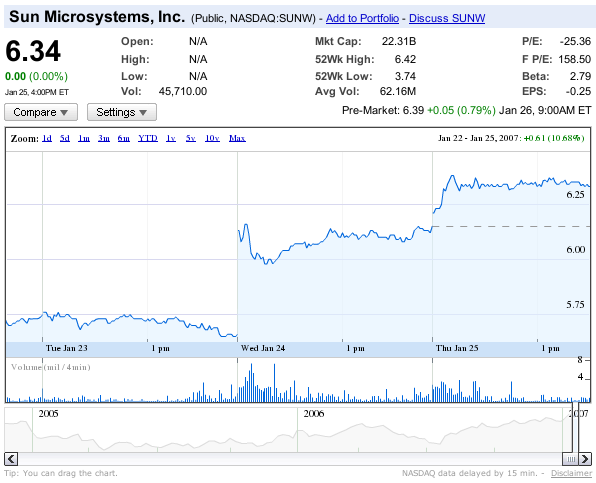The width and height of the screenshot is (596, 483).
Task: Click the 6.00 price axis label
Action: pyautogui.click(x=575, y=250)
